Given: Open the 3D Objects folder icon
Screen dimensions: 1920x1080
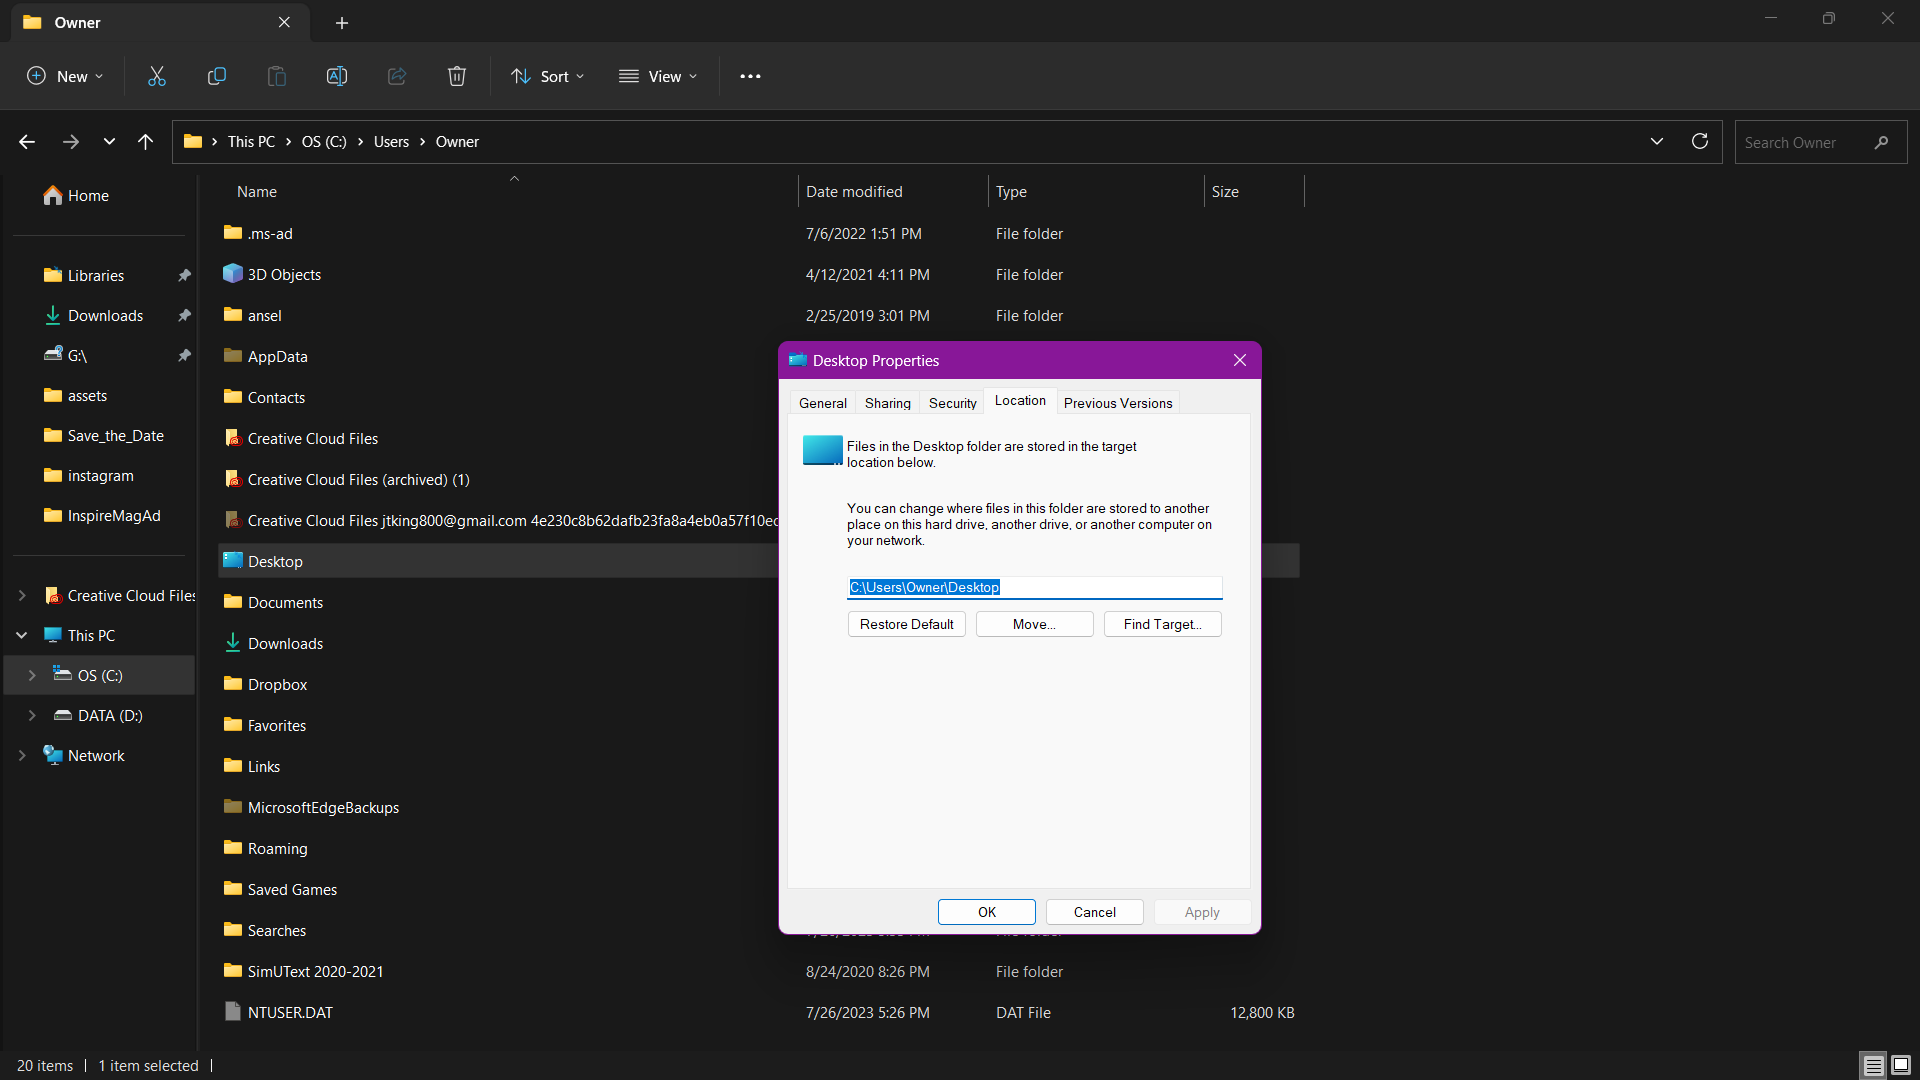Looking at the screenshot, I should [x=232, y=274].
